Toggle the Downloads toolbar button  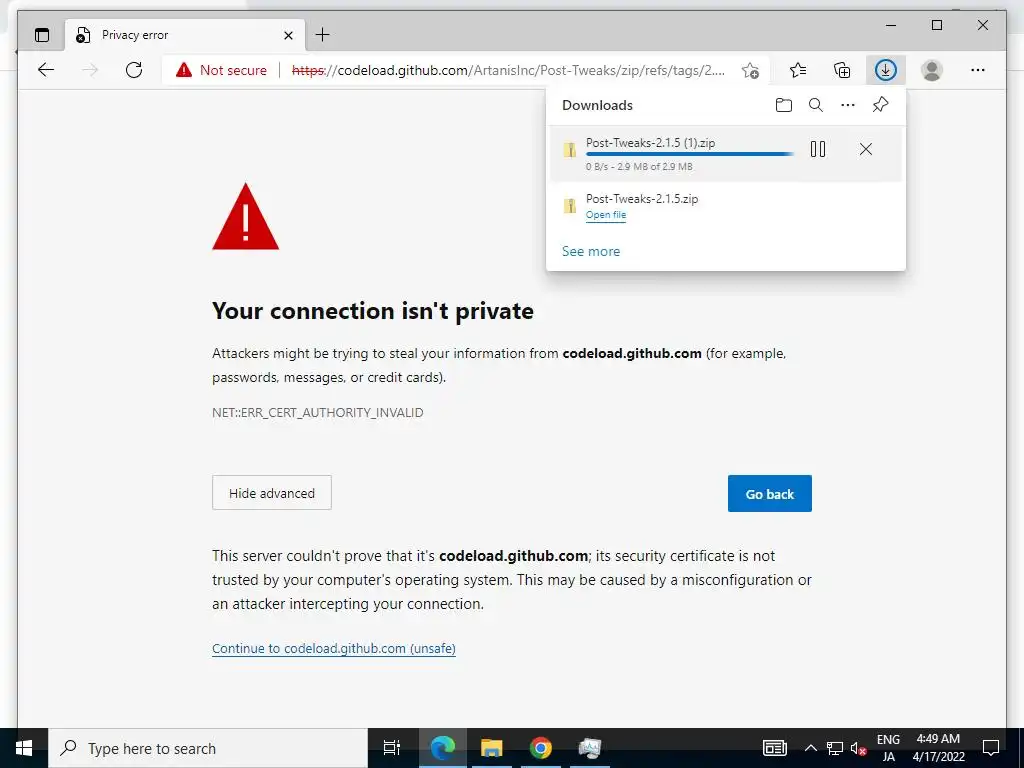[886, 70]
